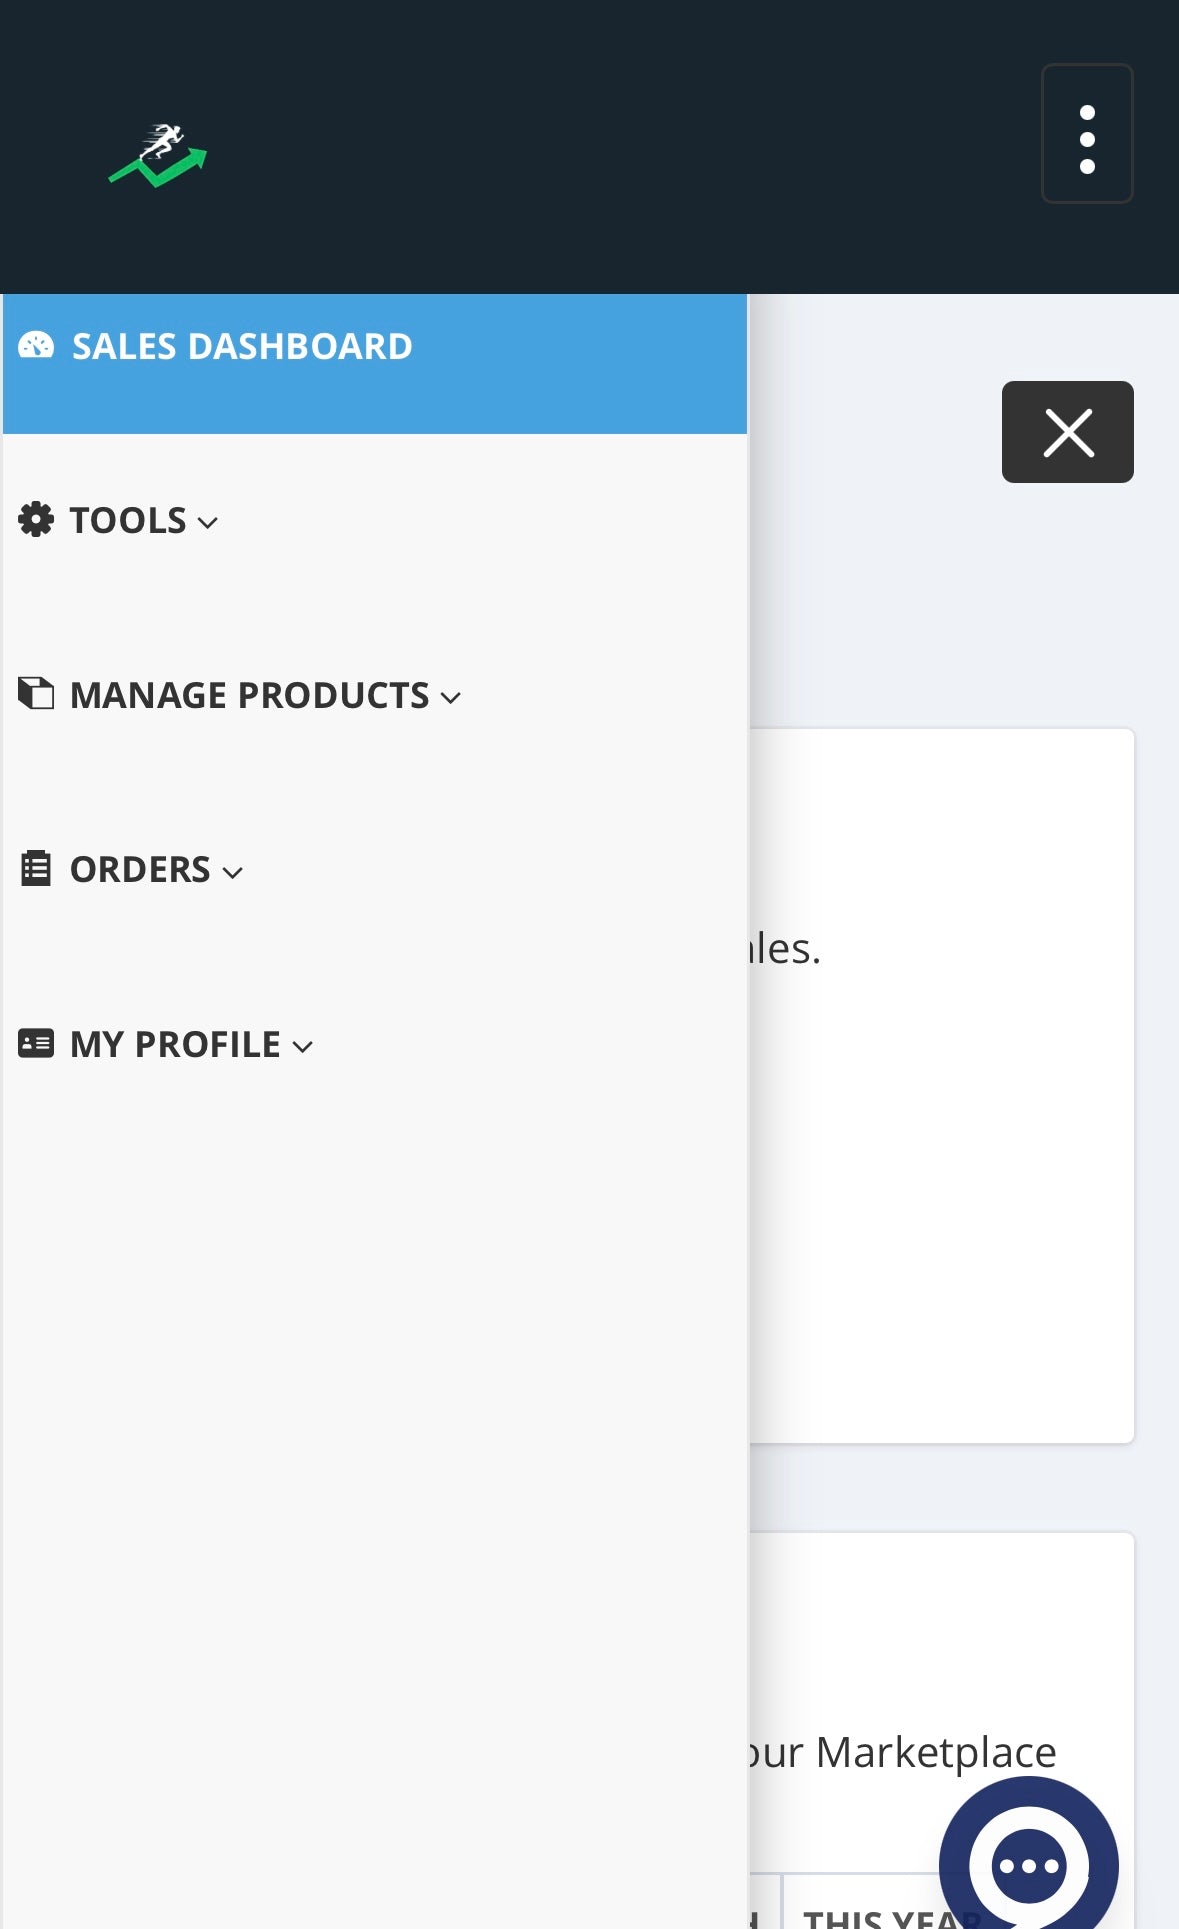Select Sales Dashboard menu item
1179x1929 pixels.
(242, 346)
